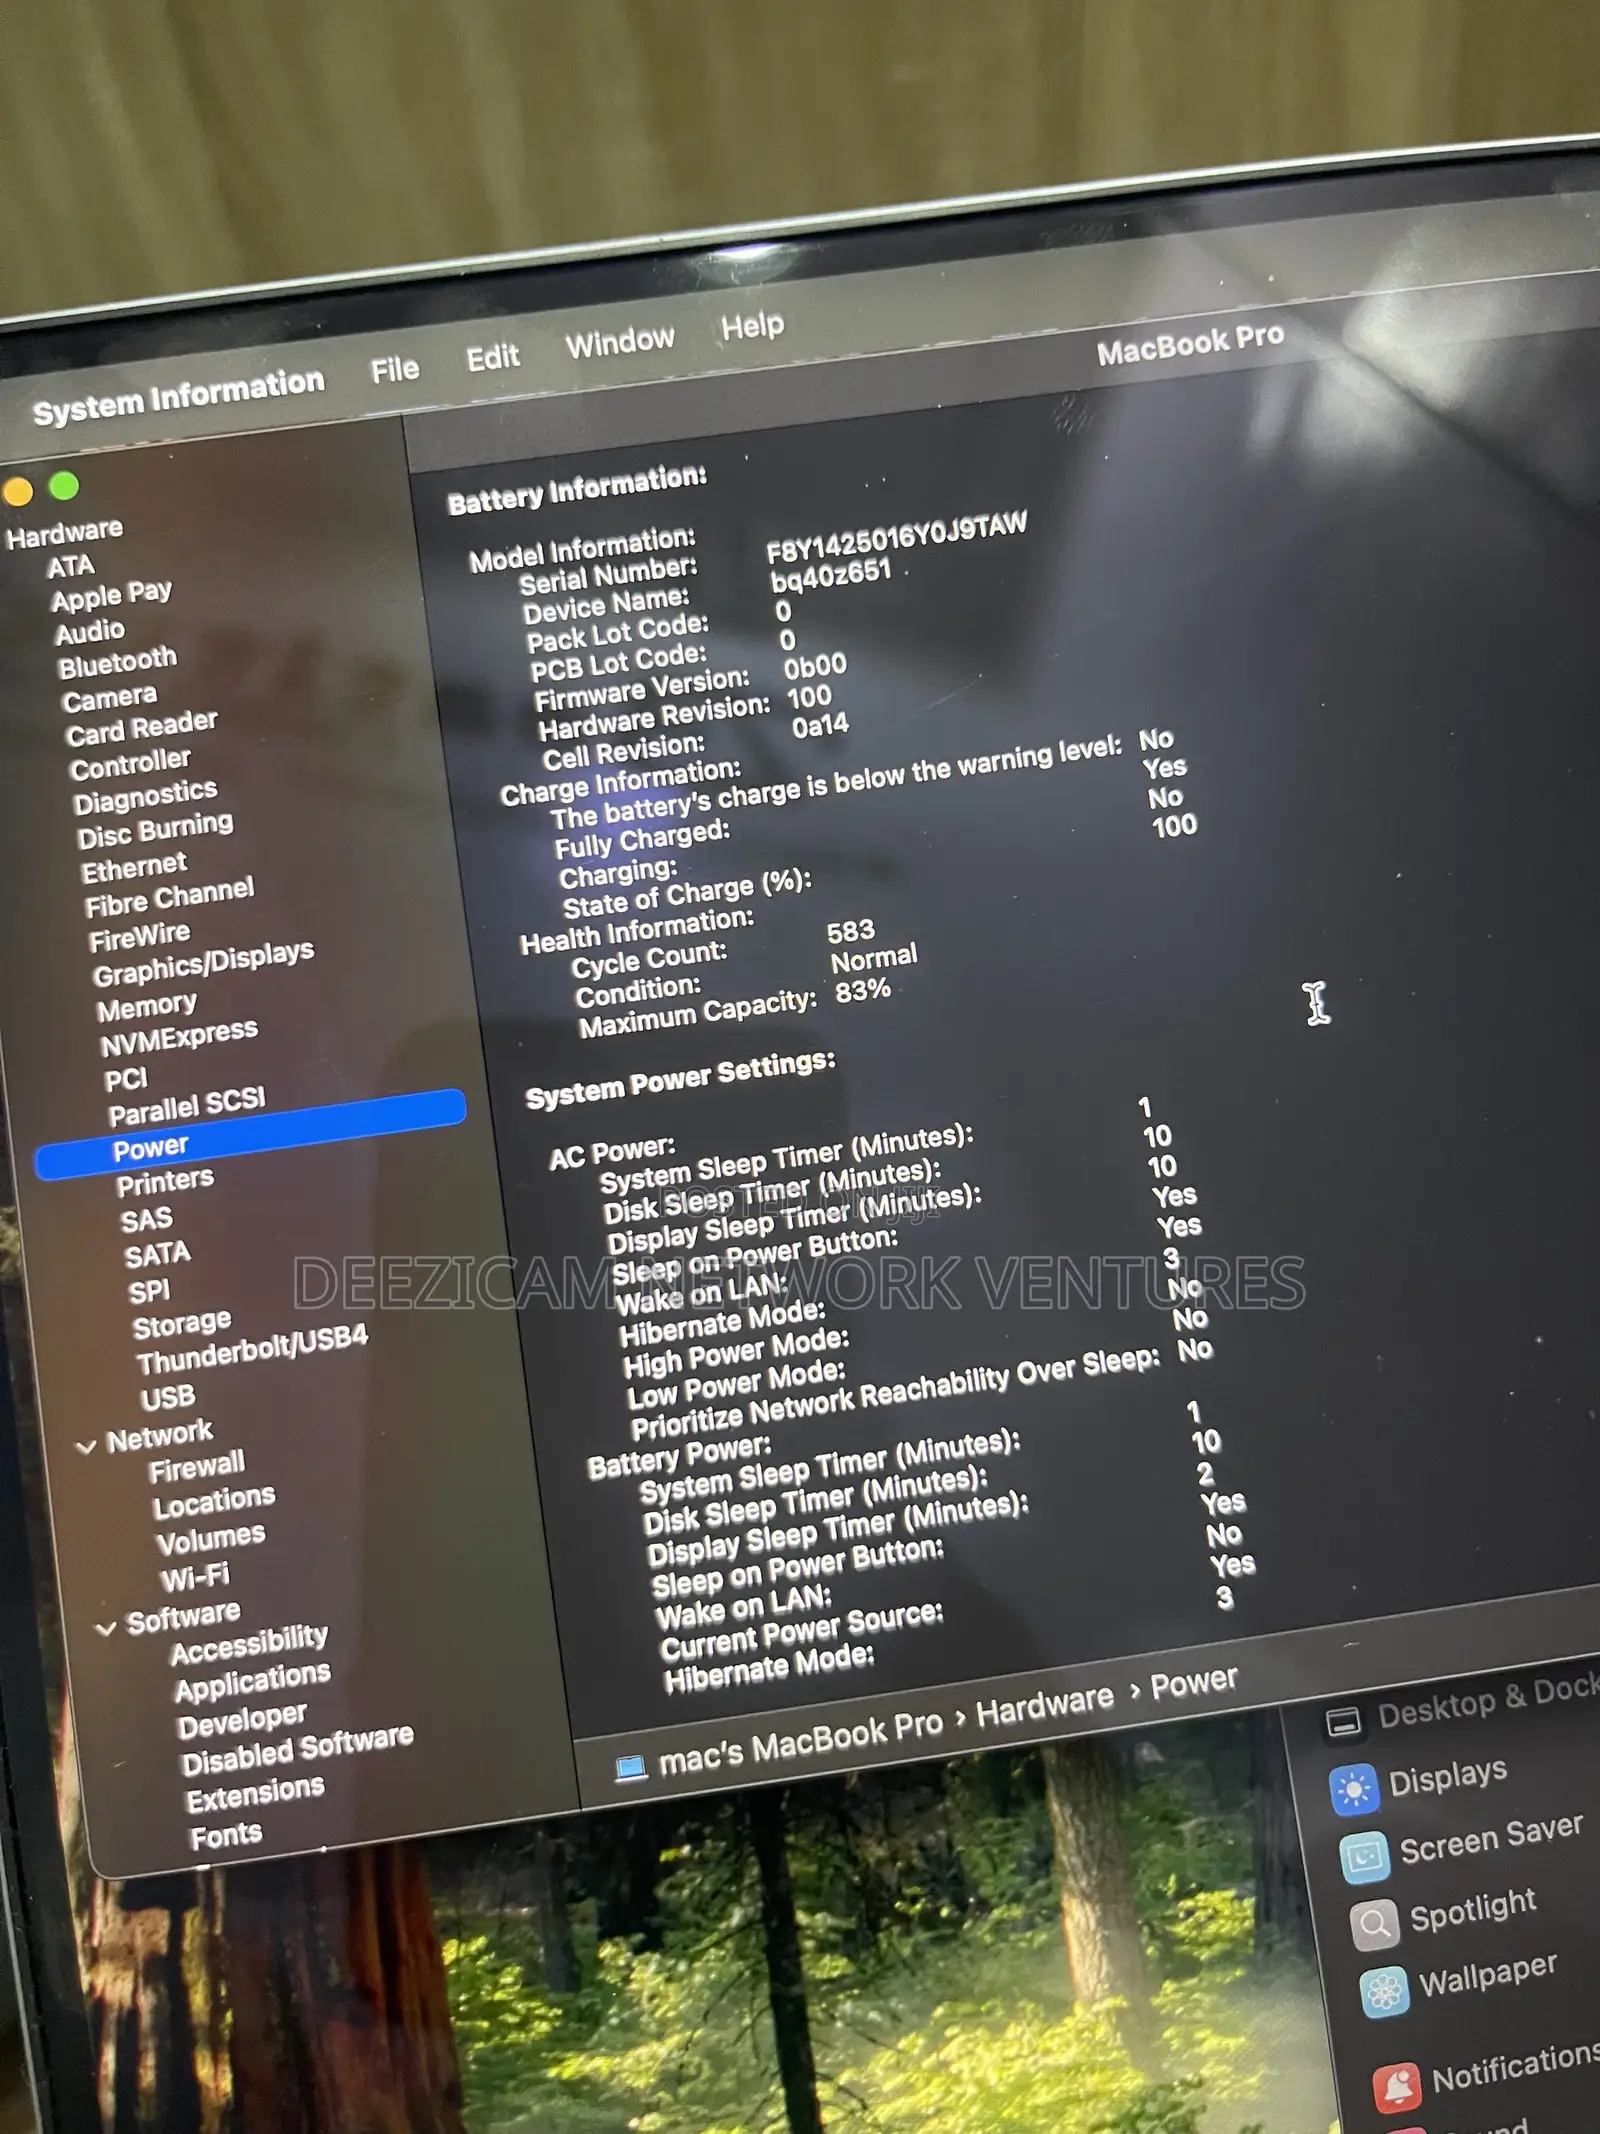Image resolution: width=1600 pixels, height=2134 pixels.
Task: Select mac's MacBook Pro in path bar
Action: coord(801,1742)
